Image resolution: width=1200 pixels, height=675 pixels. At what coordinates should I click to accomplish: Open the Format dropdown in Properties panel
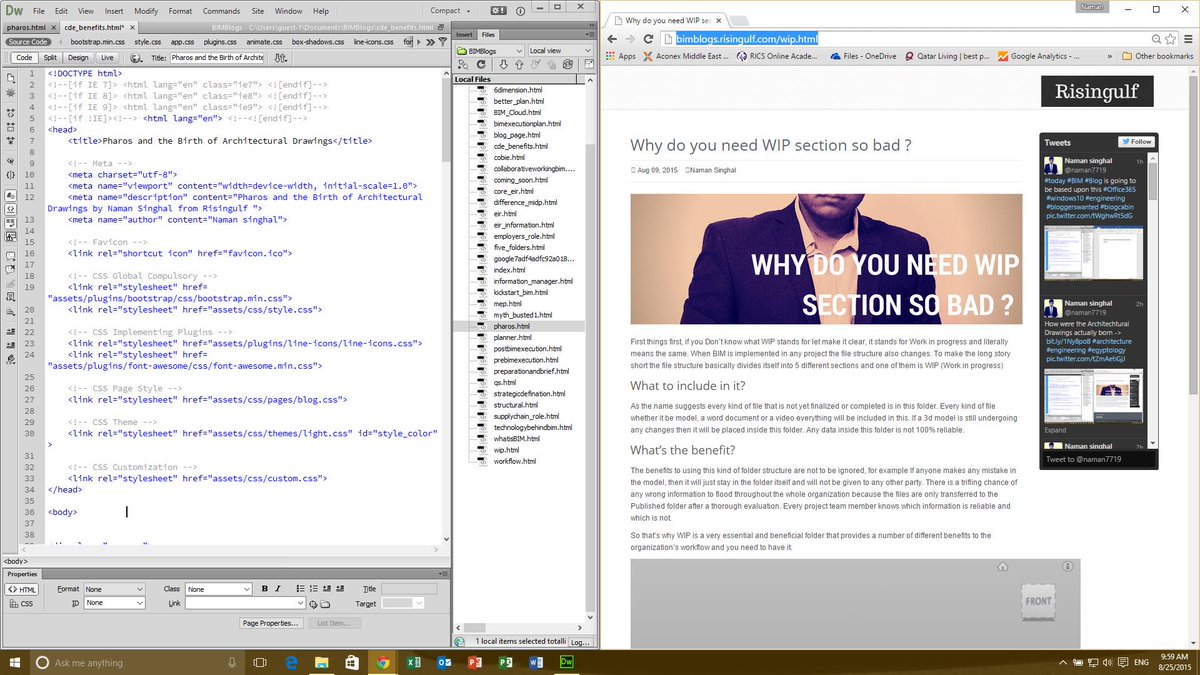click(115, 589)
